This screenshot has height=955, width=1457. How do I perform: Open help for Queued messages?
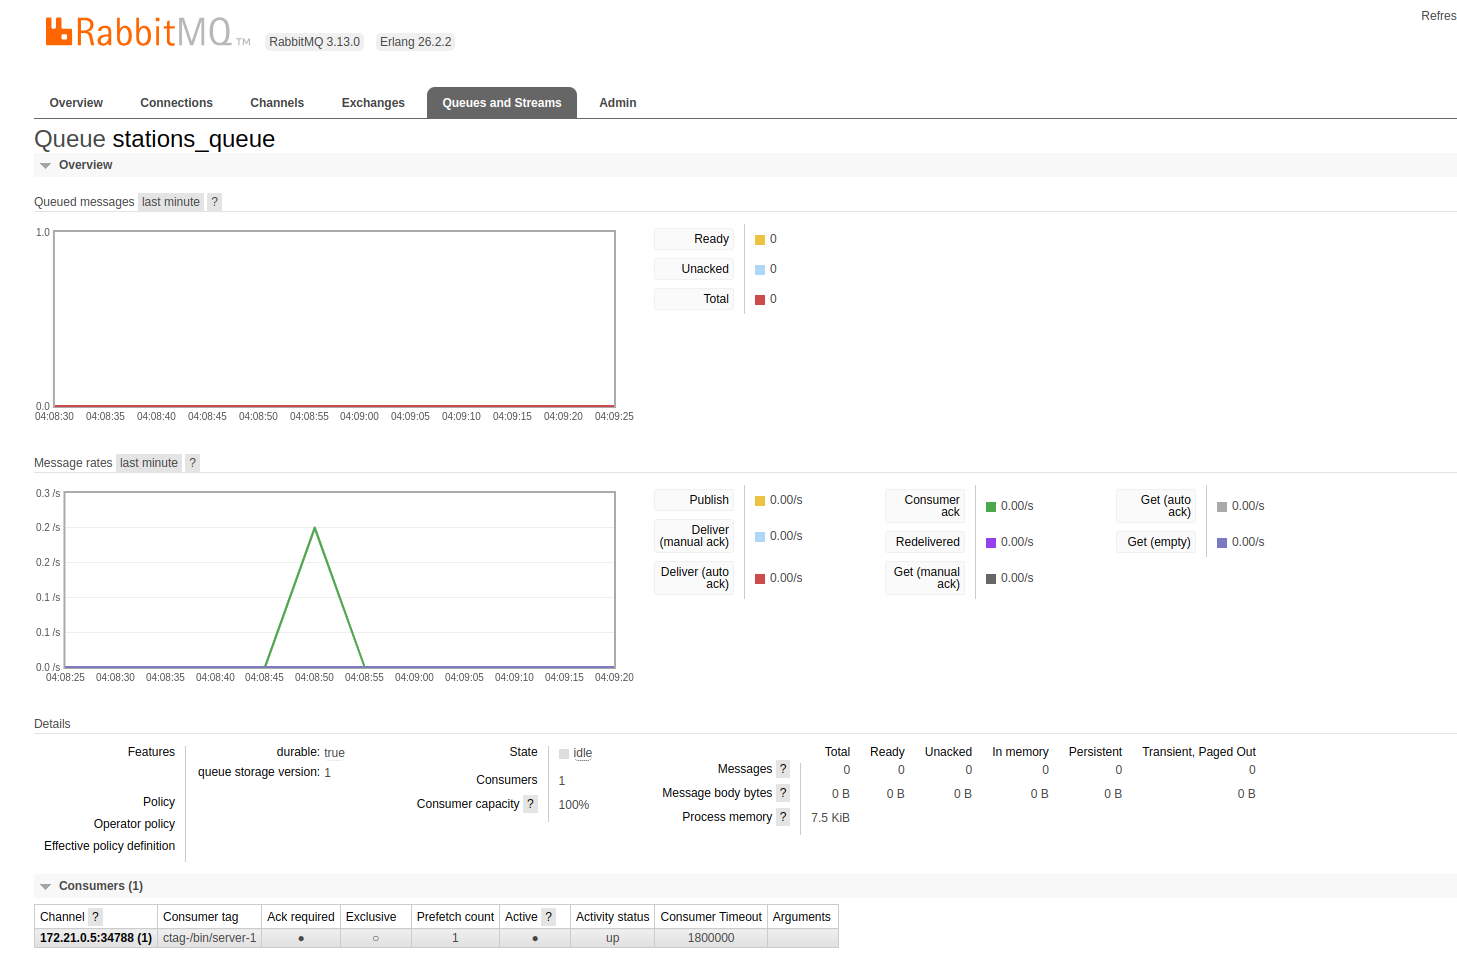coord(214,202)
